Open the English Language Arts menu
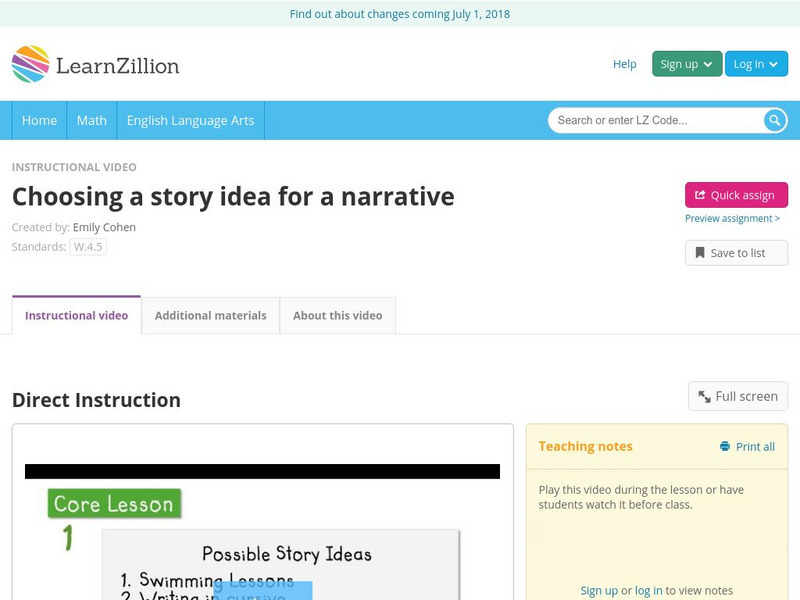800x600 pixels. [190, 120]
